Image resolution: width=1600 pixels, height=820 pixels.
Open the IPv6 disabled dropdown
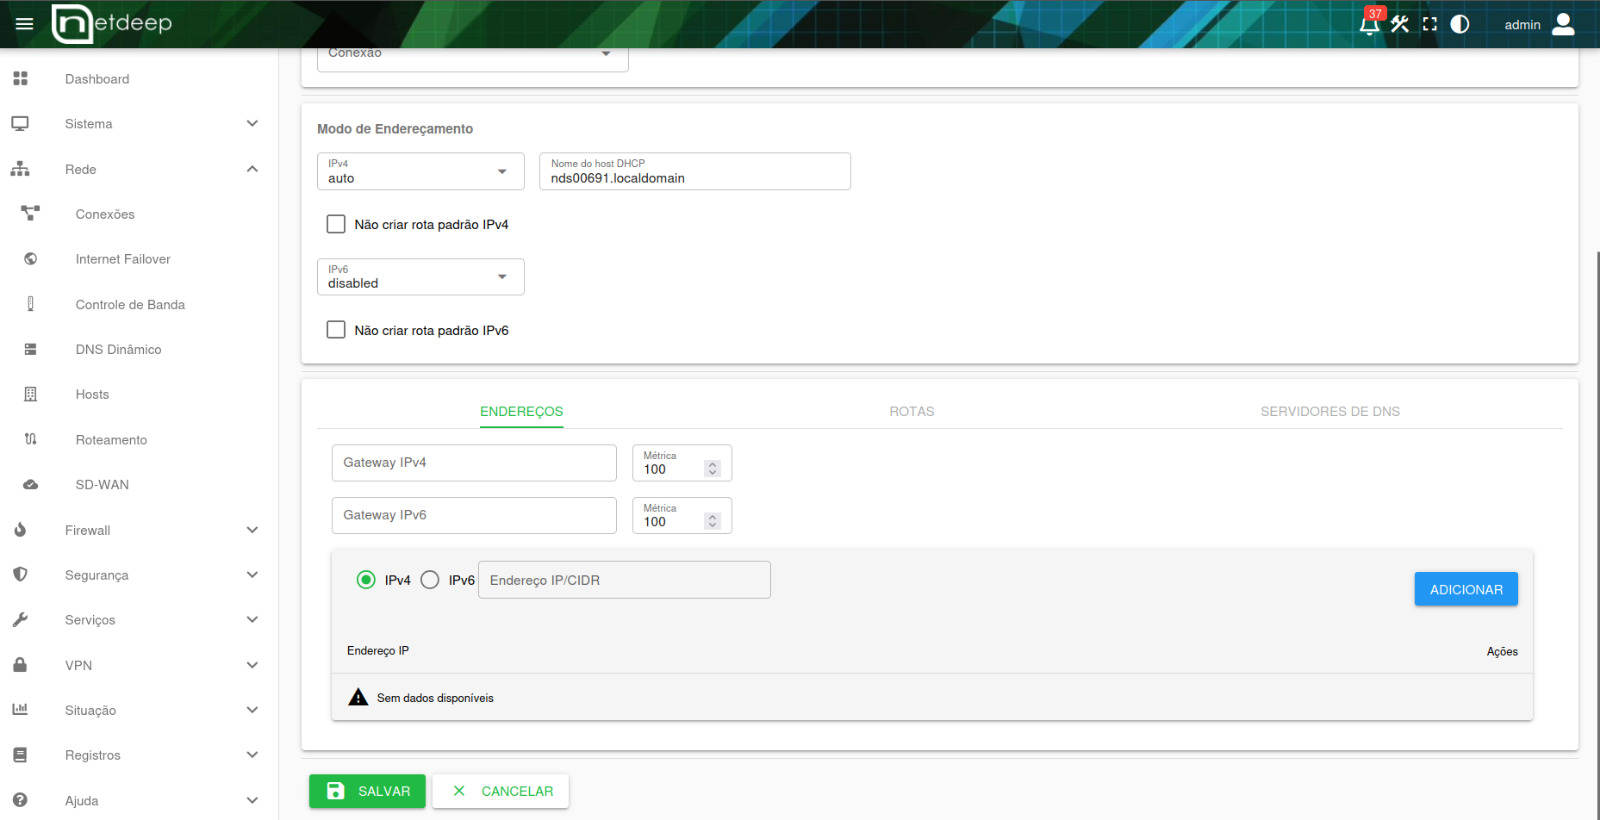[420, 277]
